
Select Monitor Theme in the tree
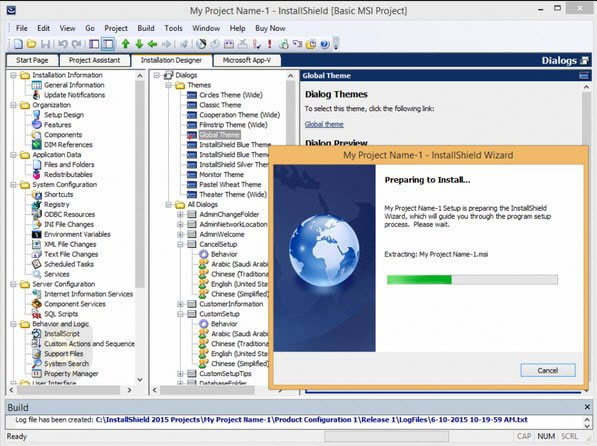221,174
